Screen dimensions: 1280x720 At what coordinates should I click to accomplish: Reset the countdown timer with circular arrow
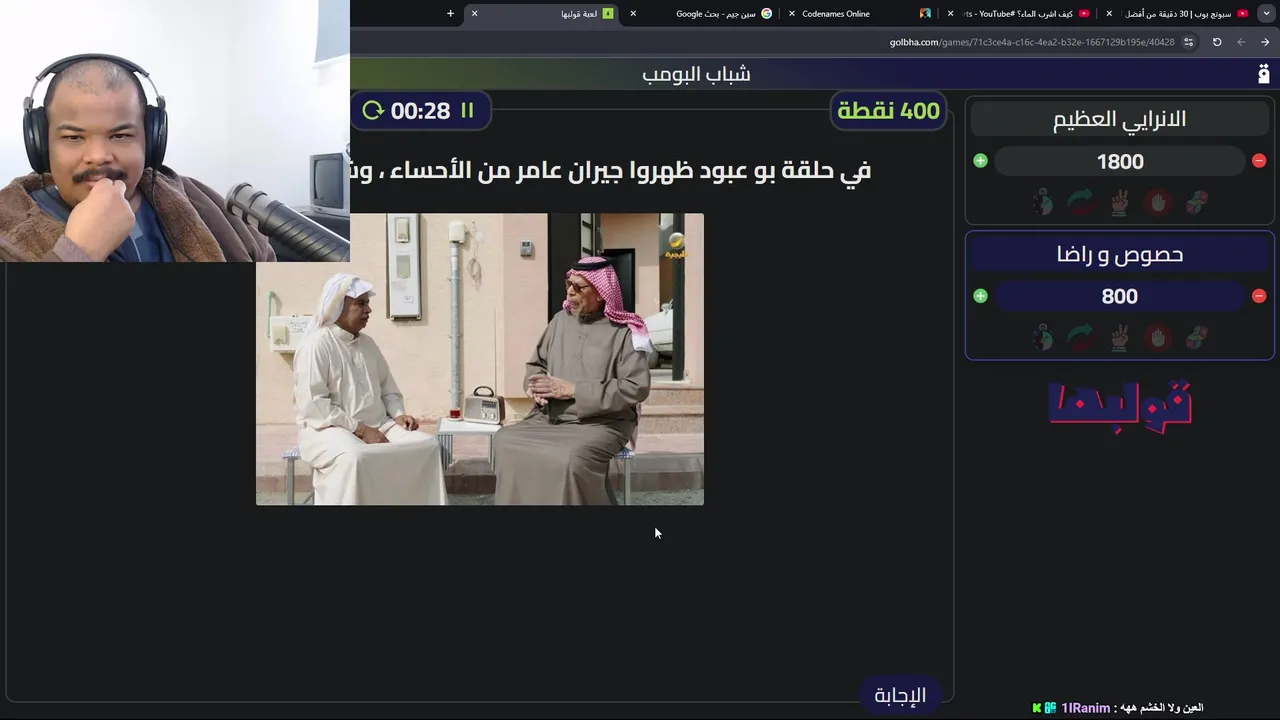click(x=373, y=111)
